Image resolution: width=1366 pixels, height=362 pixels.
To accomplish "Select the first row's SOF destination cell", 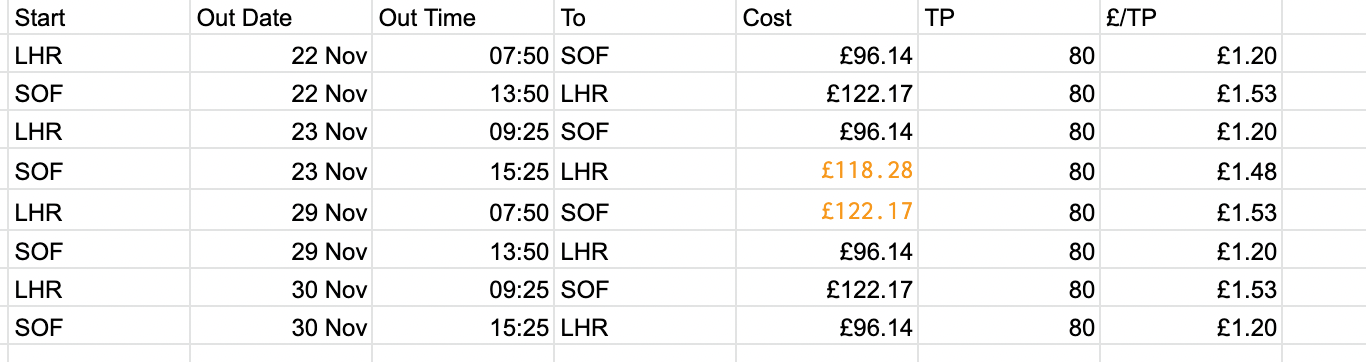I will [645, 56].
